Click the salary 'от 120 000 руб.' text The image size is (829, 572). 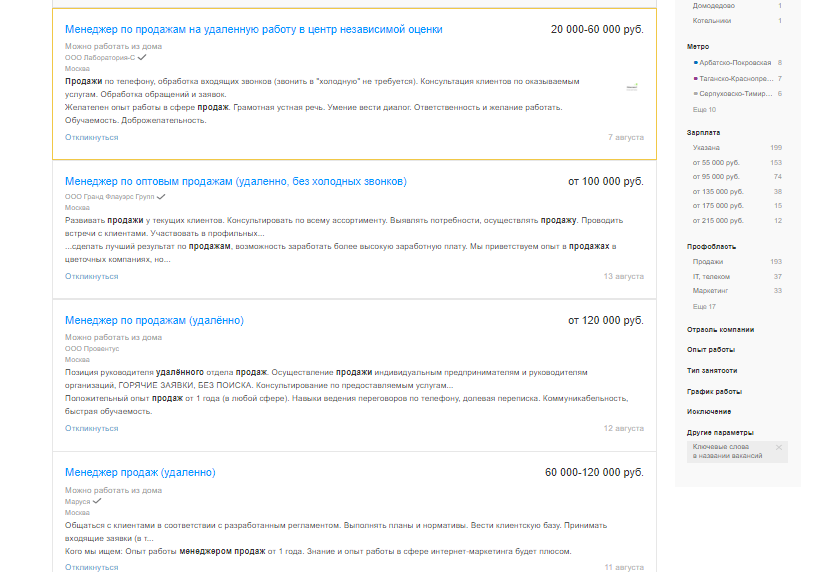point(606,320)
